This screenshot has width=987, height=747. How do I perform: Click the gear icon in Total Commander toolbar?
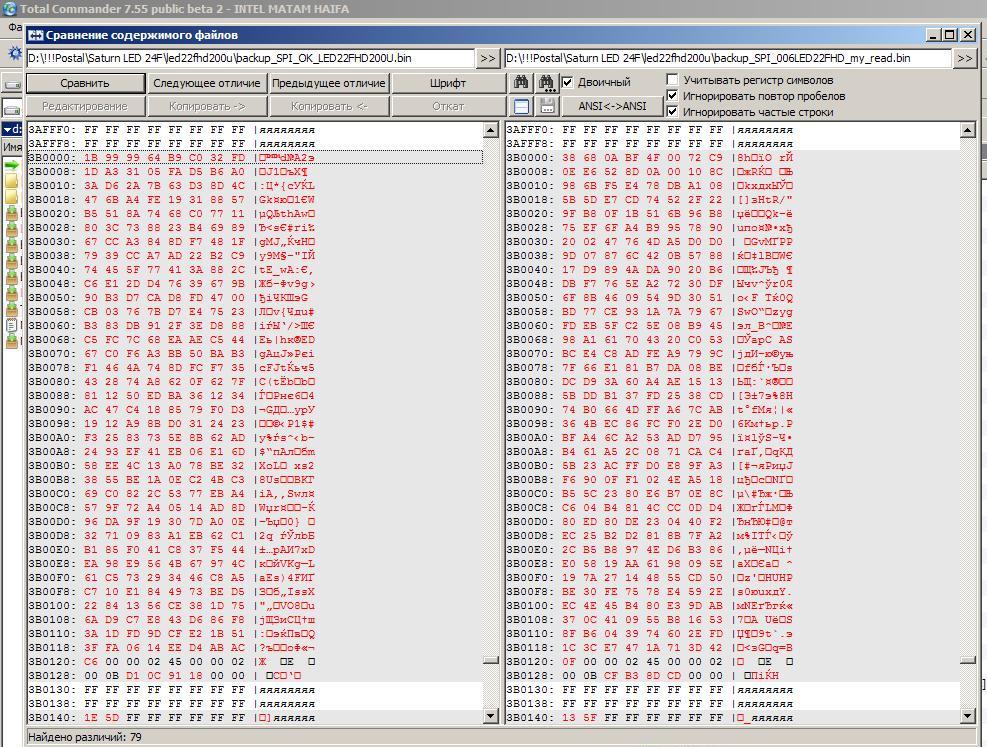14,53
